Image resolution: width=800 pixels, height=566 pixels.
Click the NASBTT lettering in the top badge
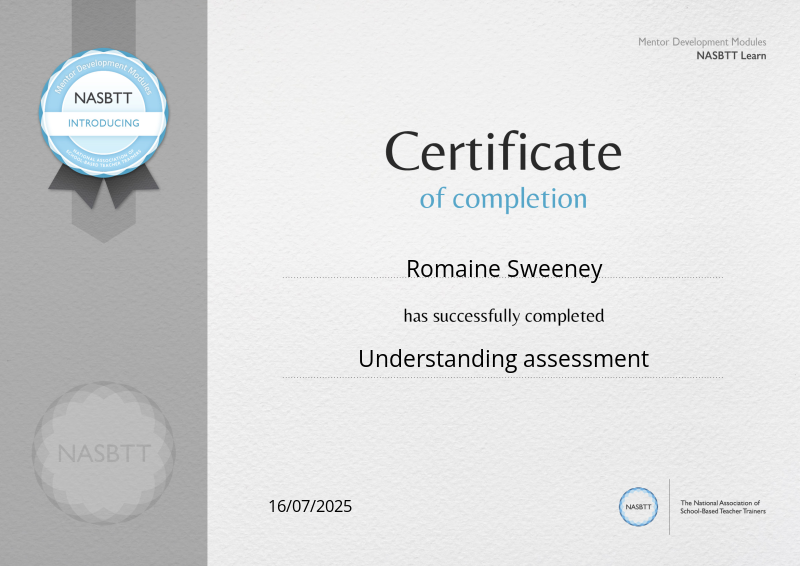pyautogui.click(x=104, y=100)
